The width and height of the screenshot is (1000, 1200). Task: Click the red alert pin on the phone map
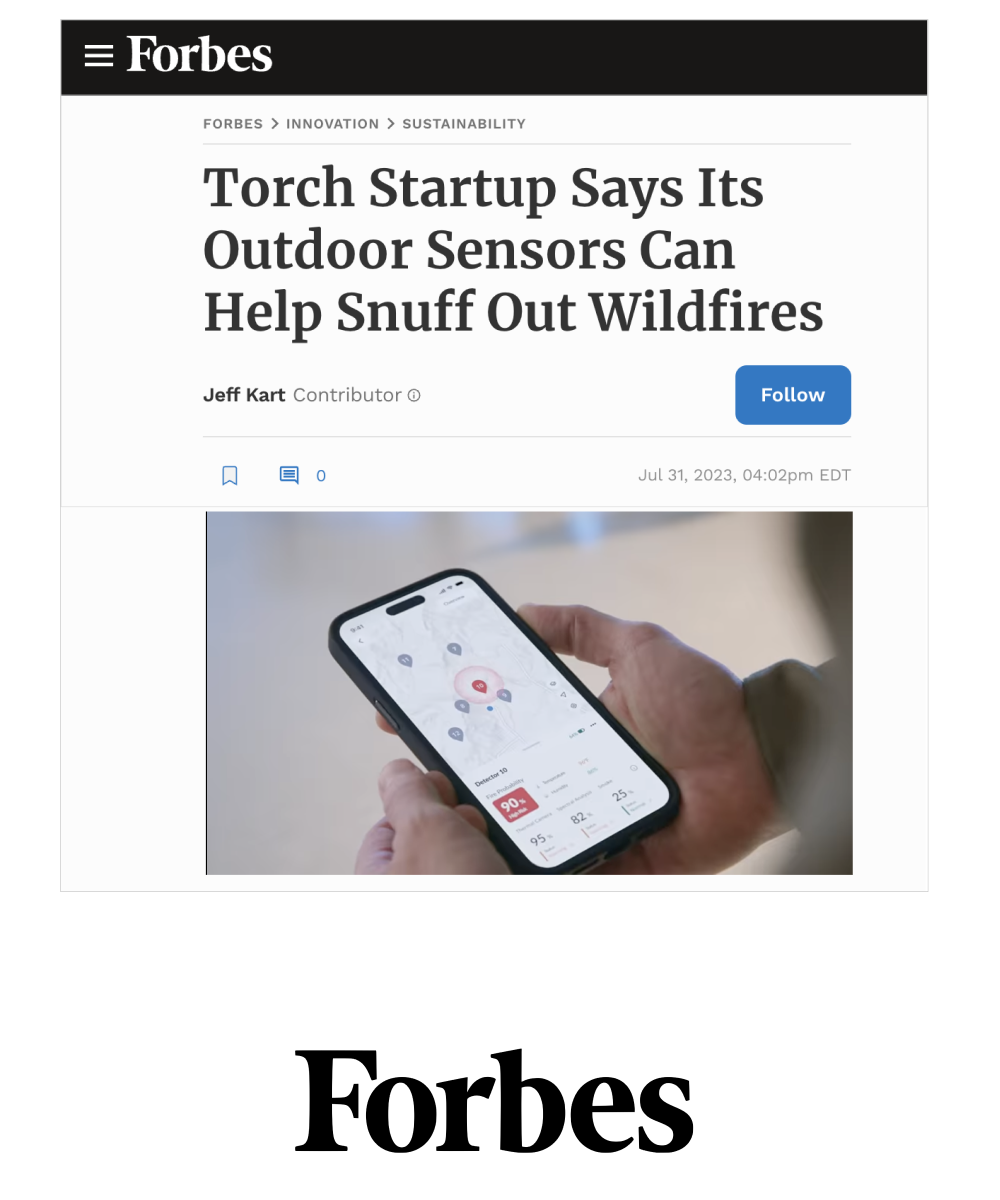tap(480, 685)
